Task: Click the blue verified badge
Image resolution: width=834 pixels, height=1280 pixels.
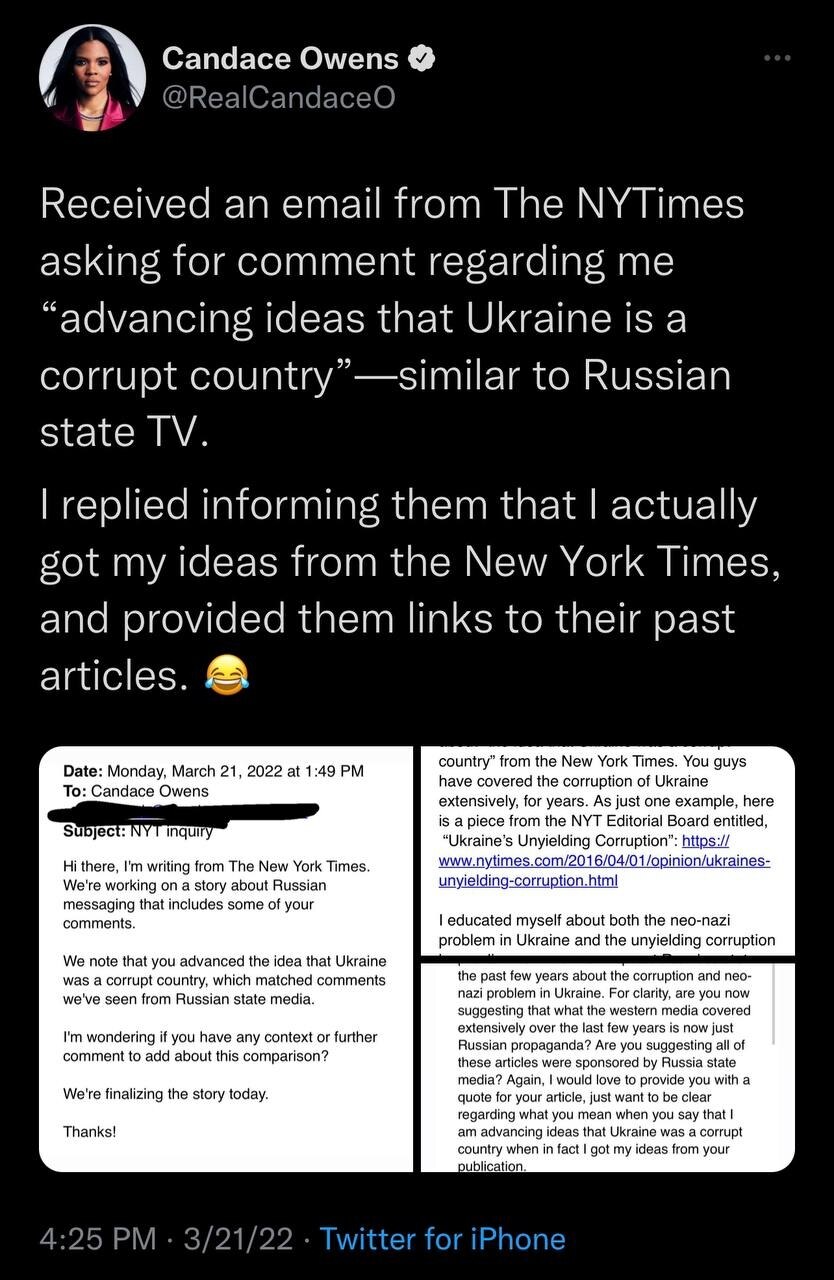Action: 423,59
